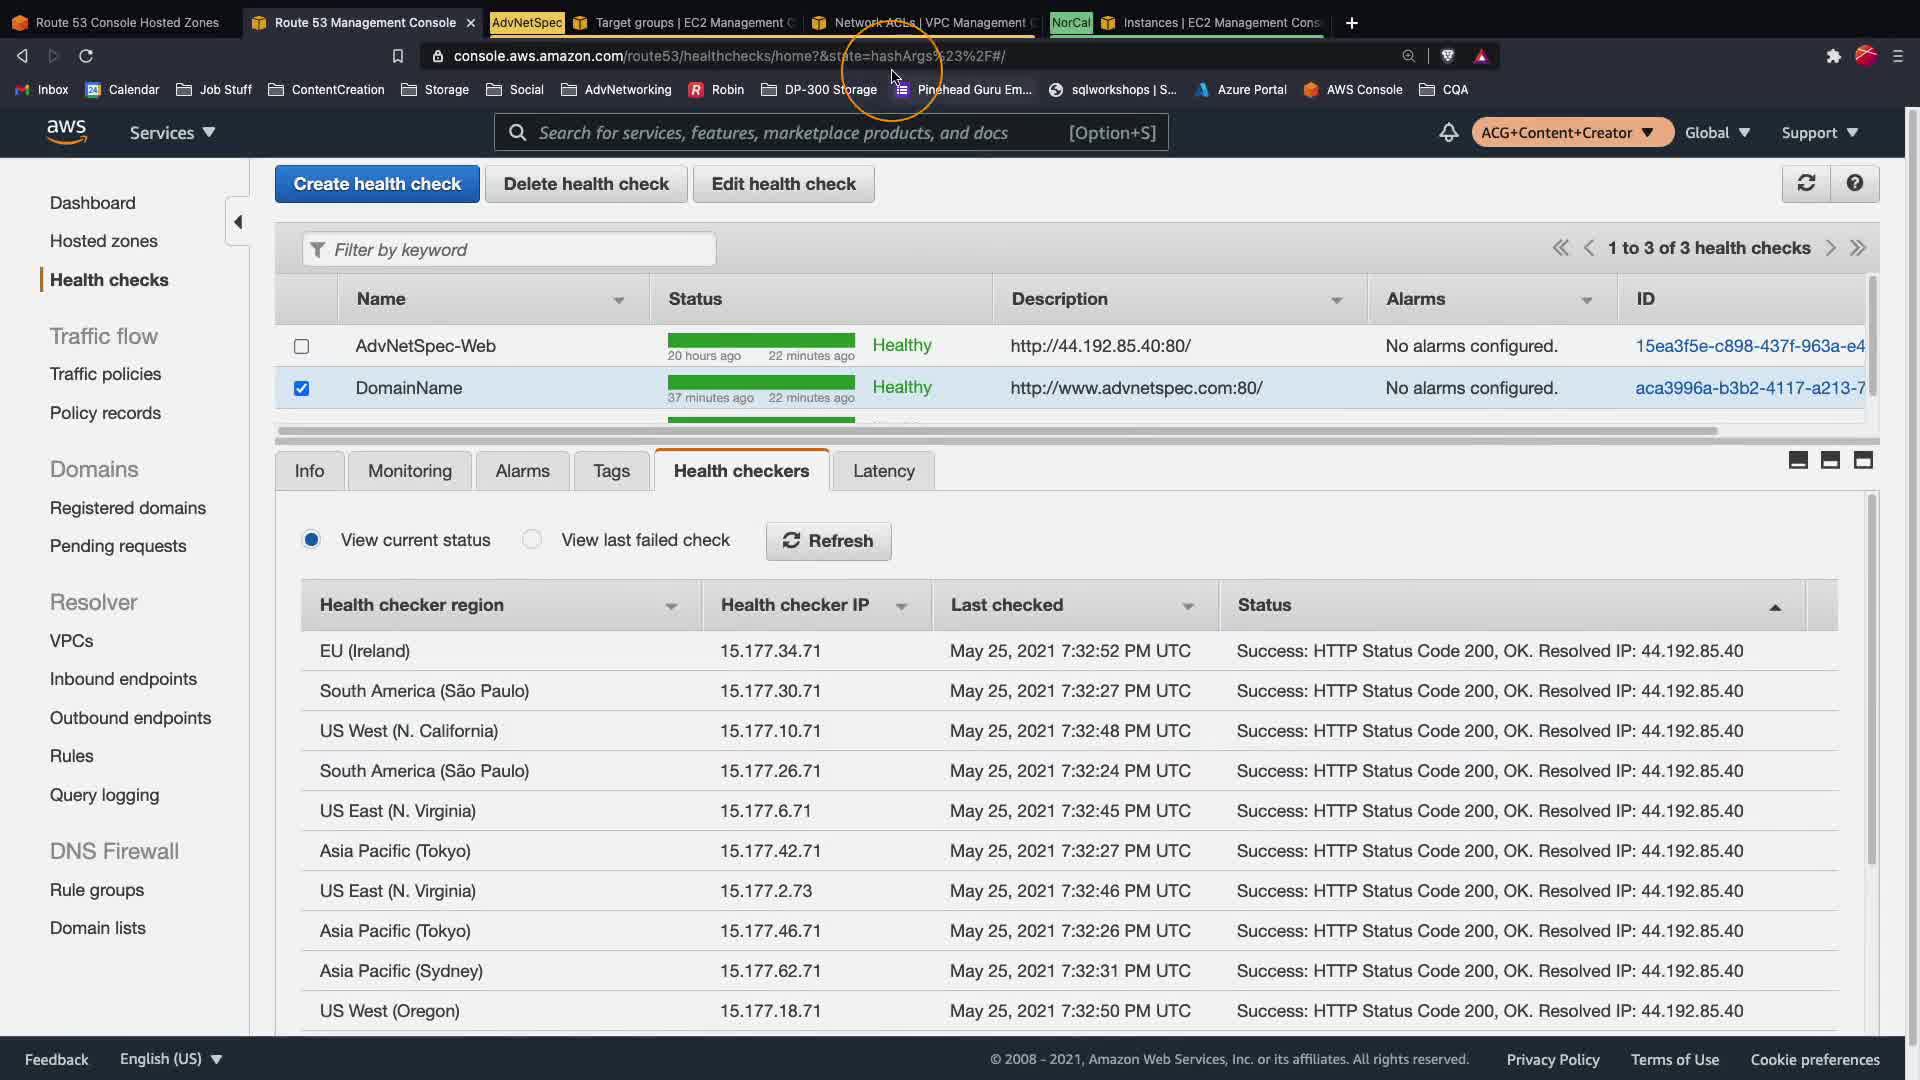Image resolution: width=1920 pixels, height=1080 pixels.
Task: Minimize the details pane layout icon
Action: point(1798,460)
